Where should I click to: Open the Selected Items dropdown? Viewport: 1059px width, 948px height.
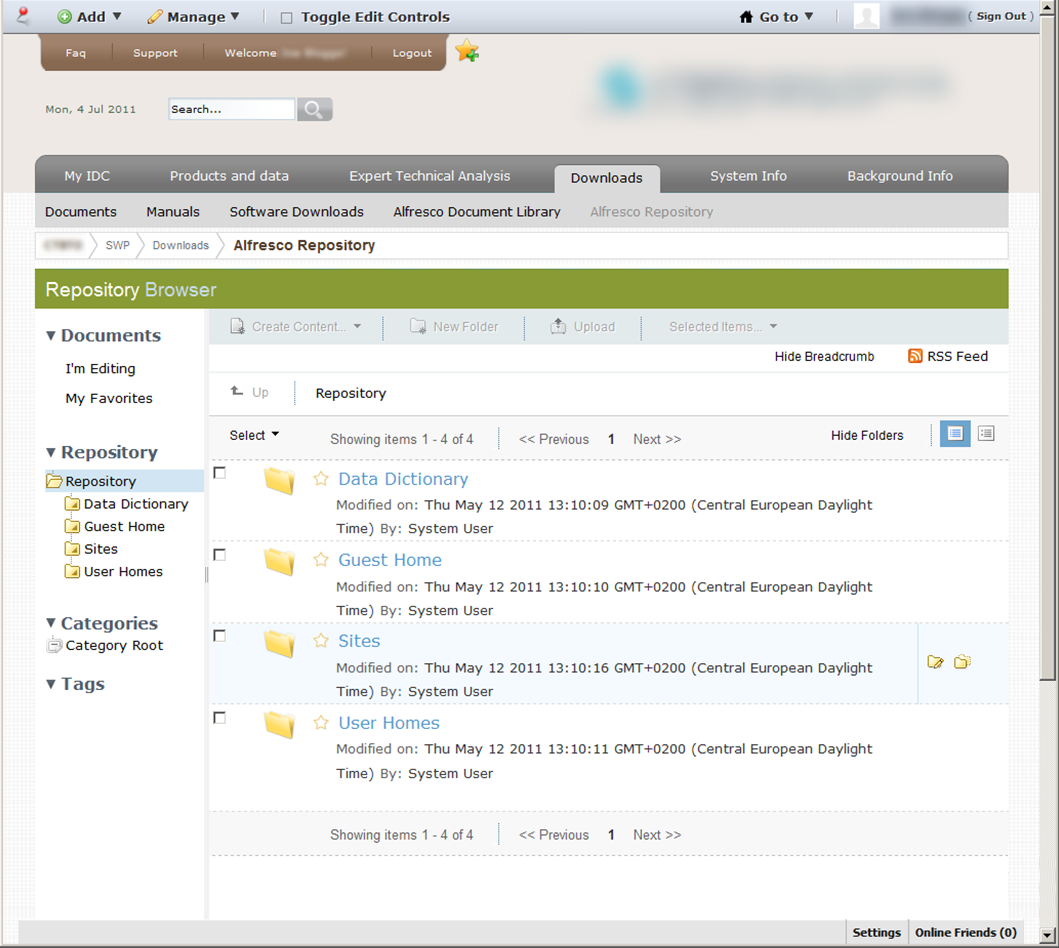[x=723, y=327]
